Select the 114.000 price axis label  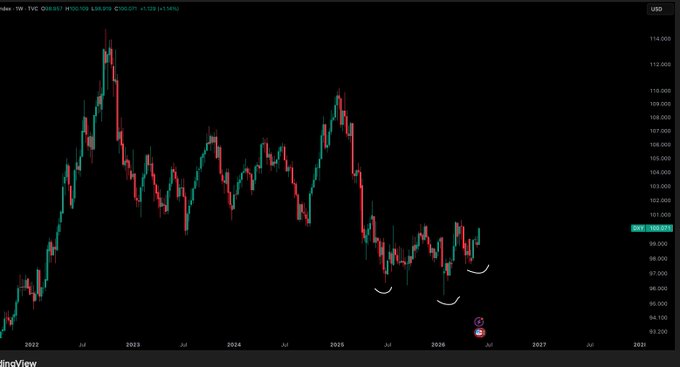coord(660,39)
